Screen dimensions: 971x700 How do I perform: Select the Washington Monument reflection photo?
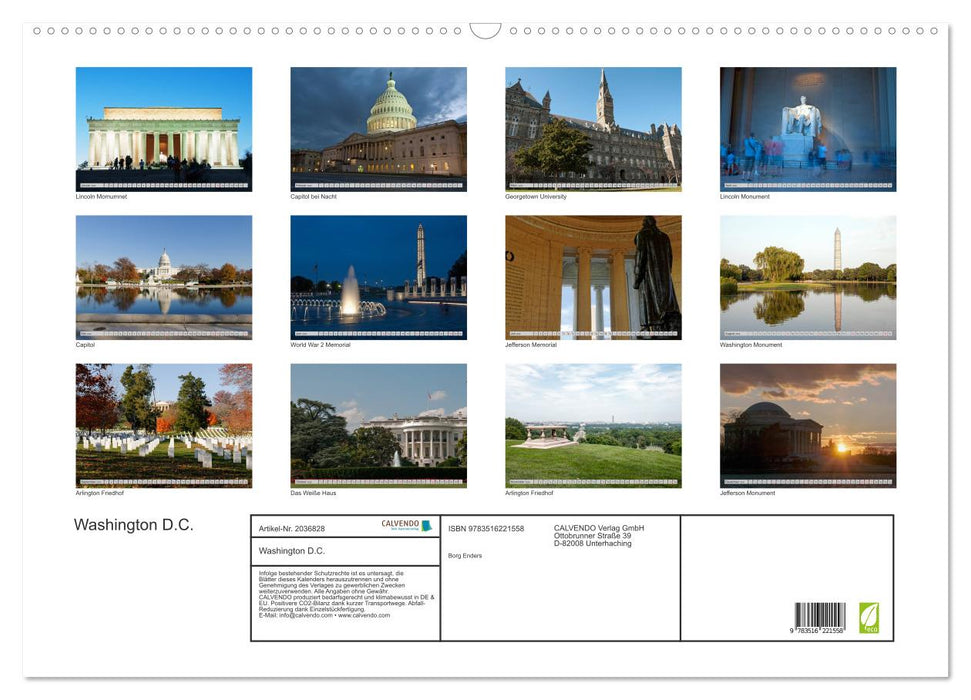(x=807, y=276)
